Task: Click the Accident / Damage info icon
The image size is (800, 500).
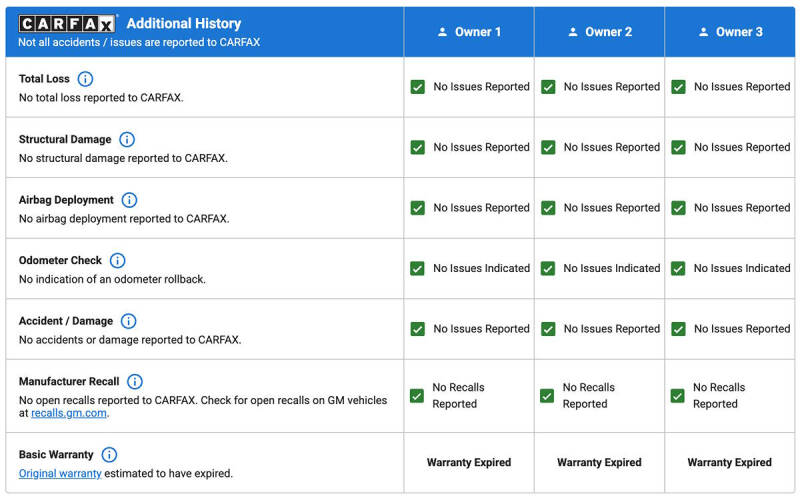Action: pos(128,321)
